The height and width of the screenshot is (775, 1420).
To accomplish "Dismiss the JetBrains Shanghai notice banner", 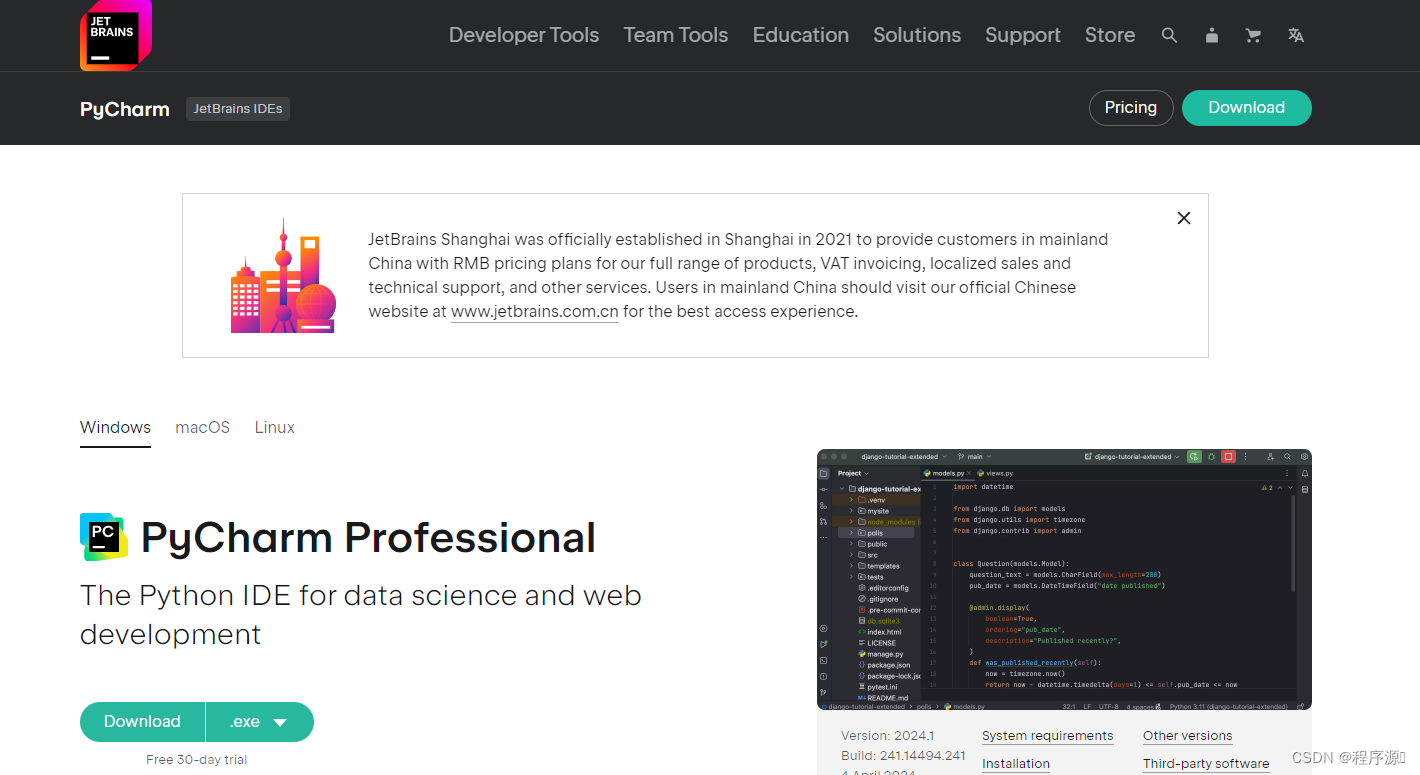I will [1184, 218].
